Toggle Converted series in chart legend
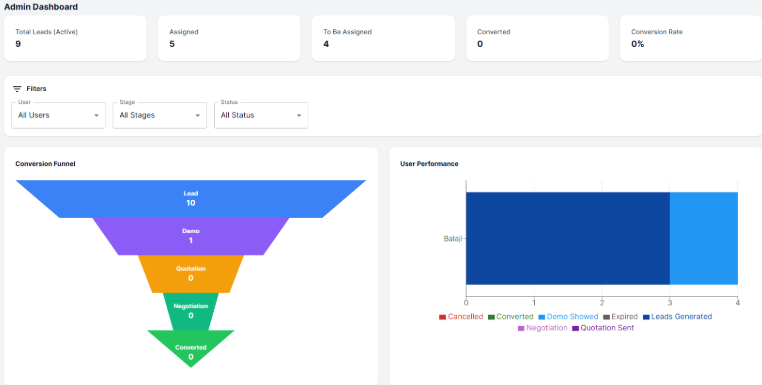Viewport: 762px width, 385px height. (510, 316)
